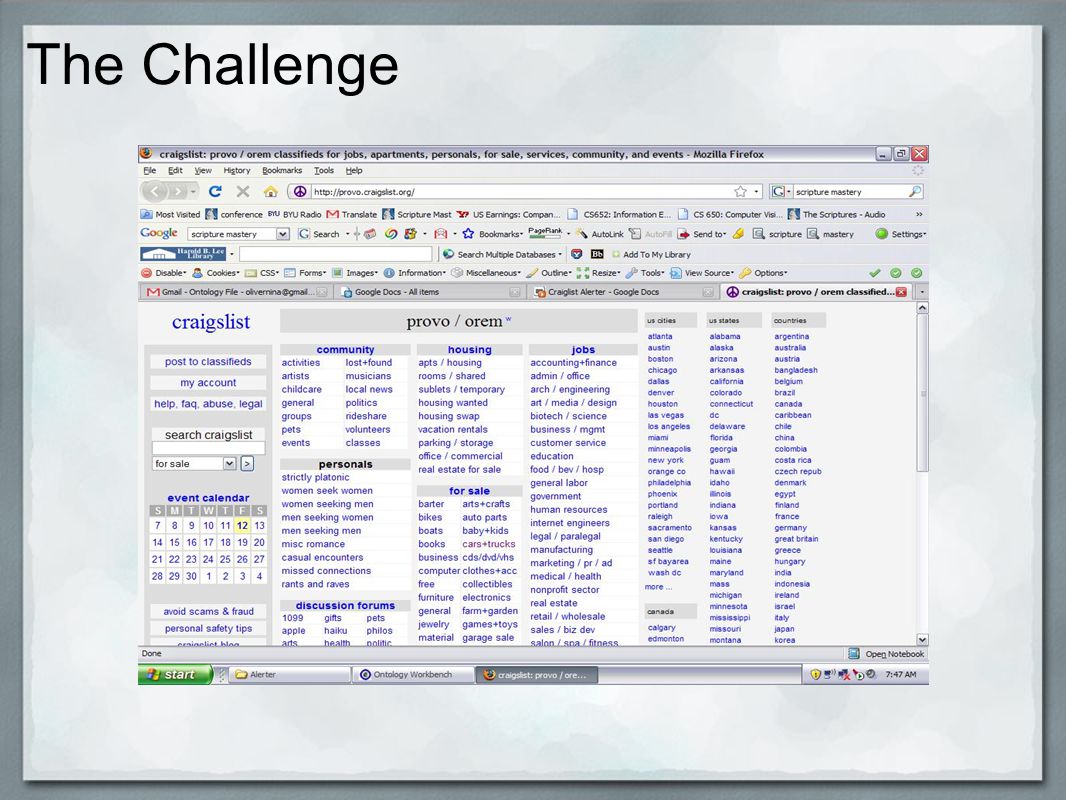Click the Google toolbar Gmail envelope icon
Screen dimensions: 1066x800
point(441,234)
